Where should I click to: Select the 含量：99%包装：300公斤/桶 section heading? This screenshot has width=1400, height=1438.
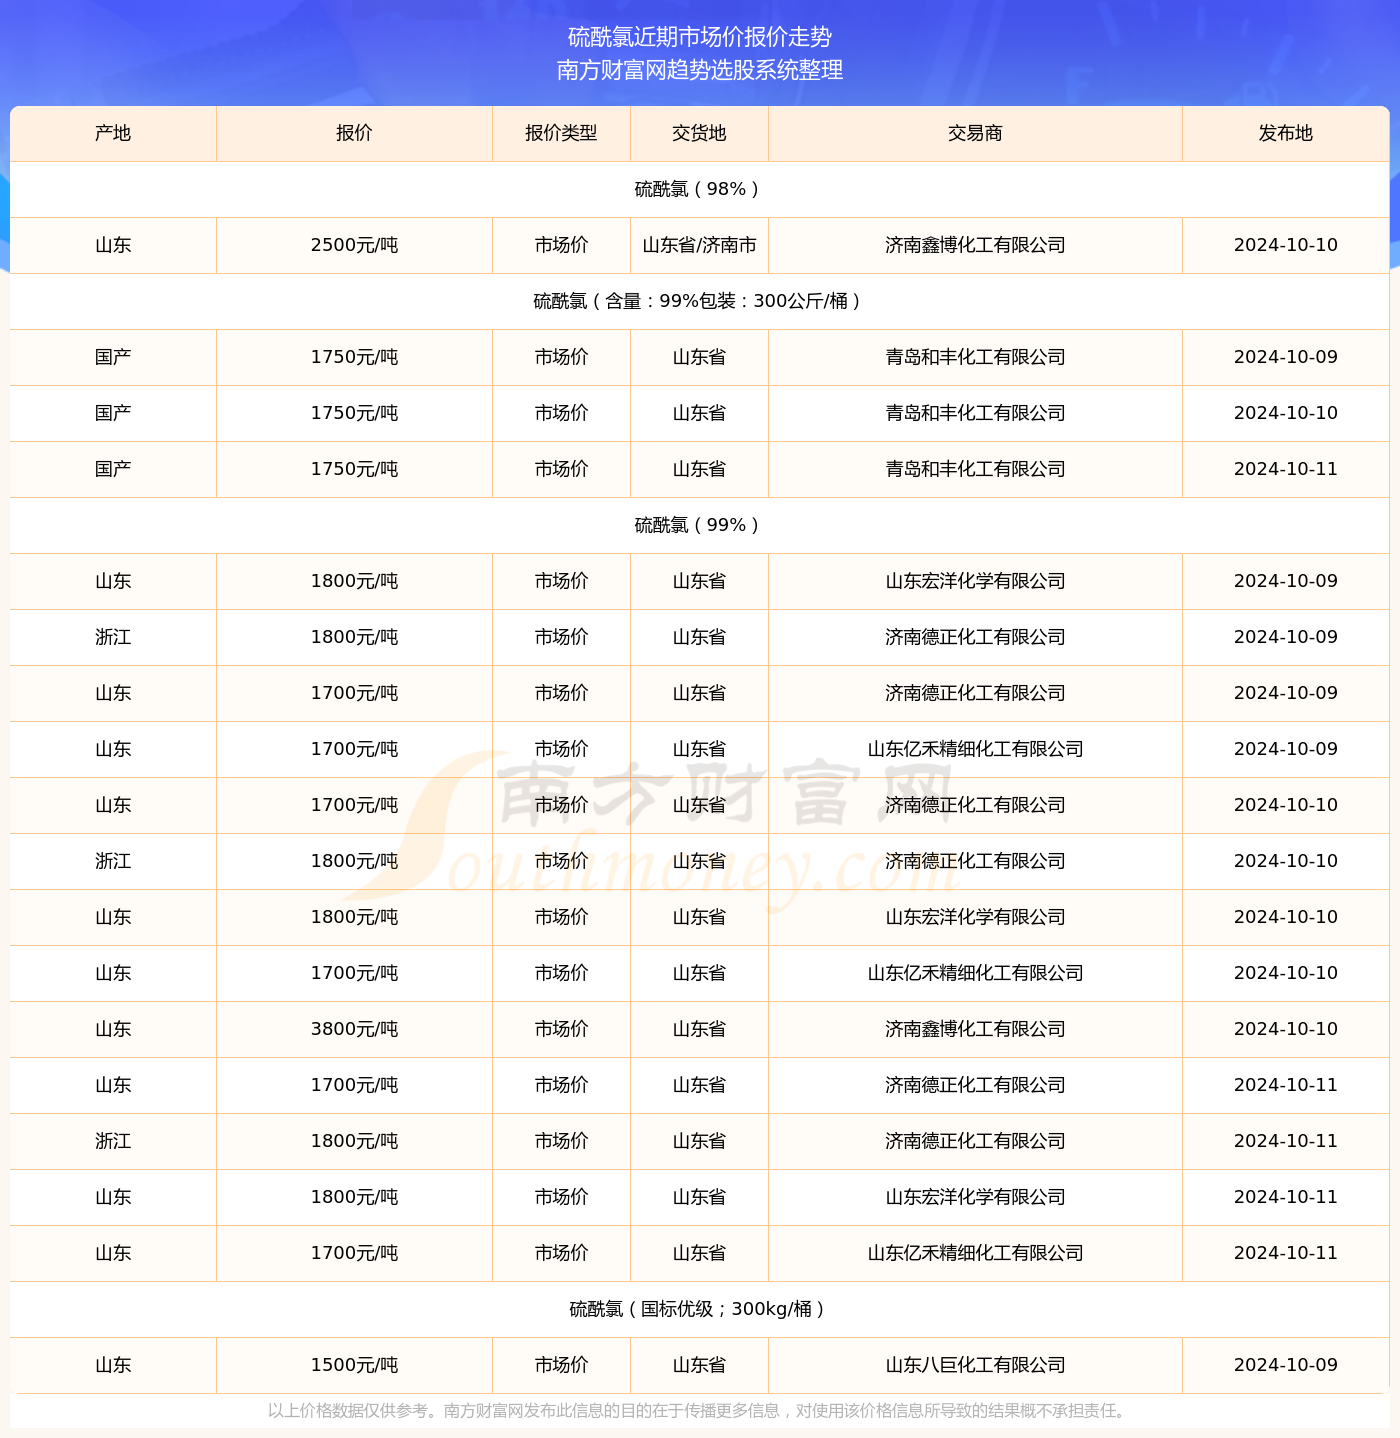pos(699,301)
